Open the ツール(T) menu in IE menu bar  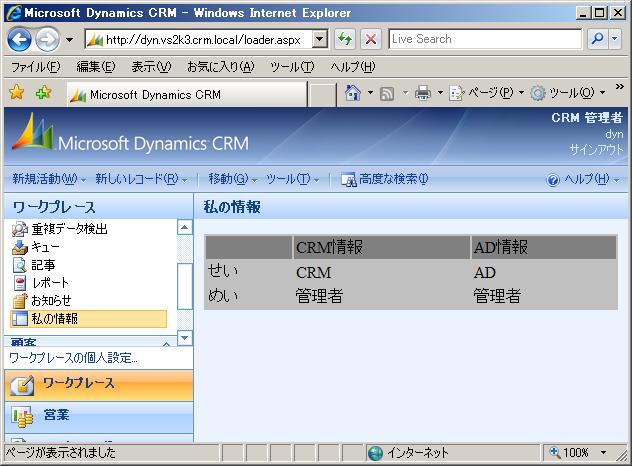(x=292, y=67)
